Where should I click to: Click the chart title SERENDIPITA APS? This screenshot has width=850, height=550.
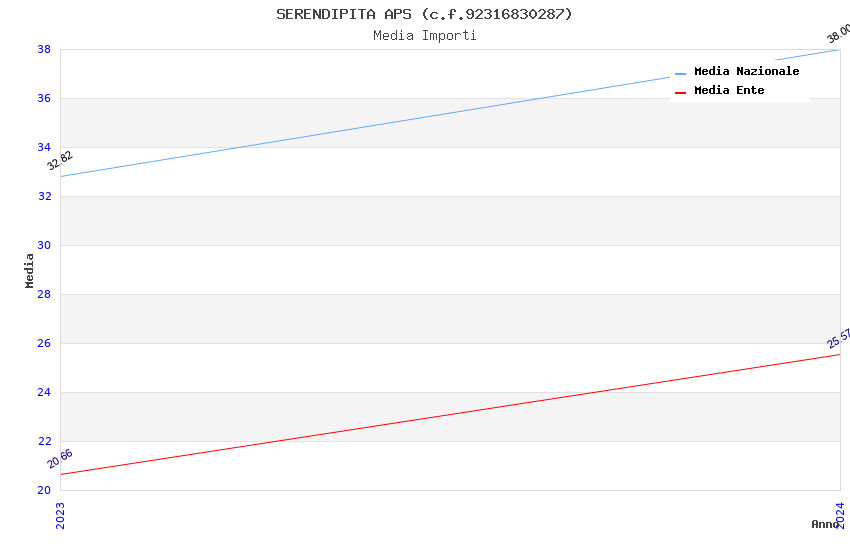click(x=424, y=14)
